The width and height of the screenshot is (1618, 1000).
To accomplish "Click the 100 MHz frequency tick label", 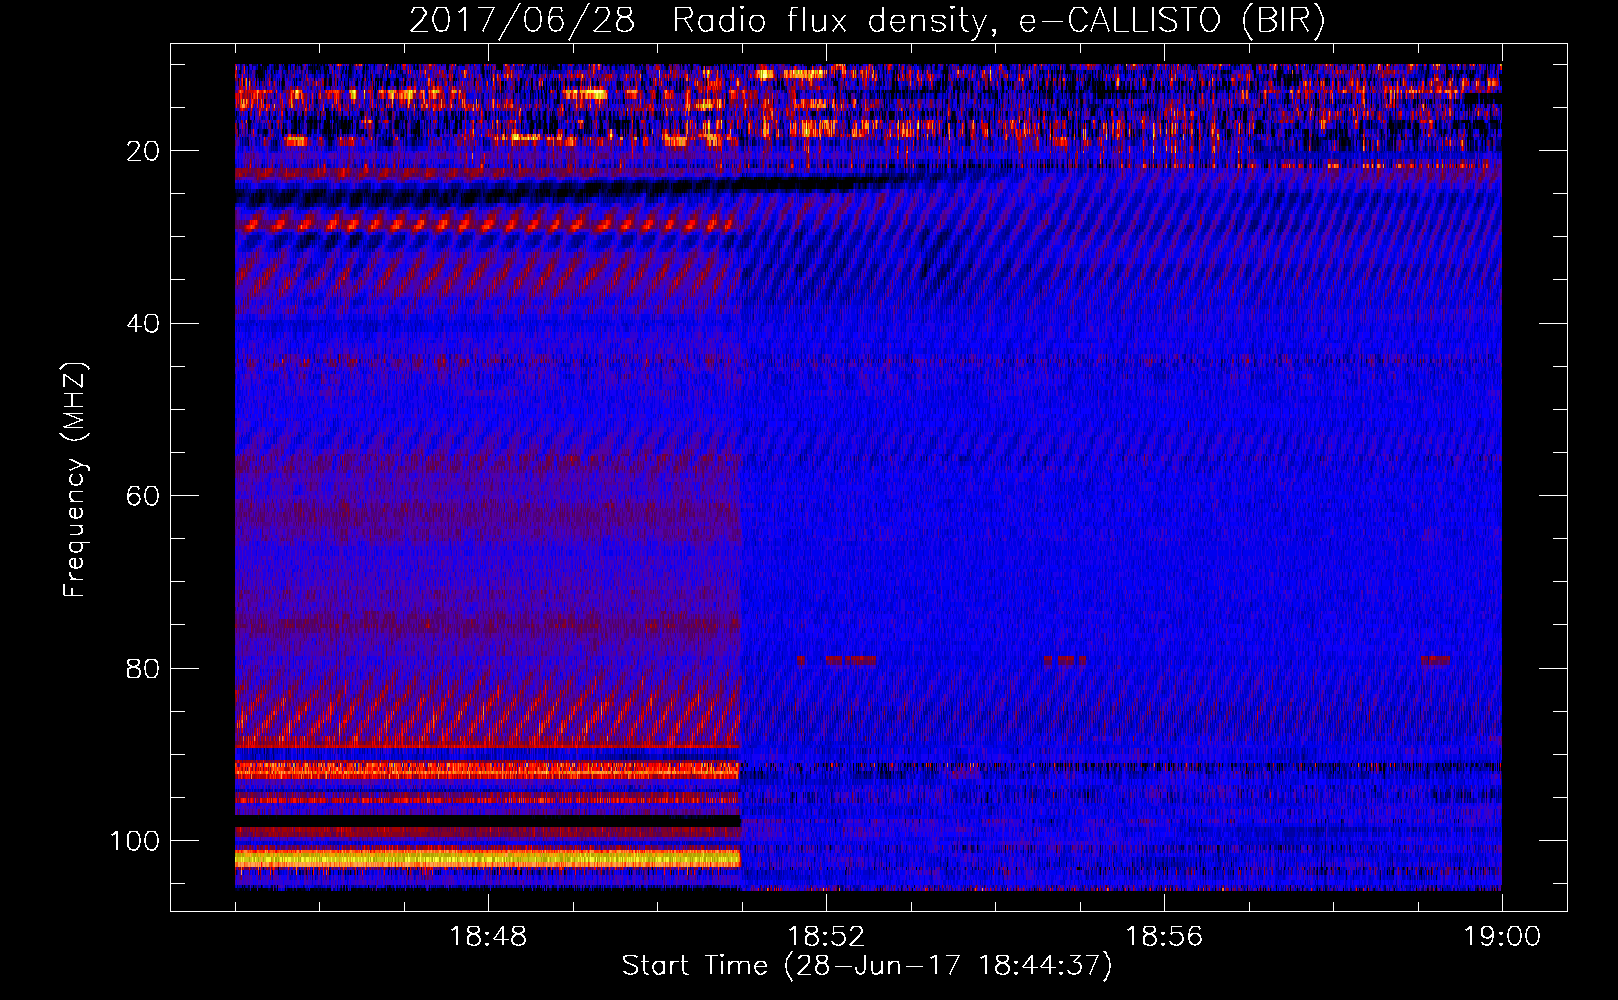I will pos(135,841).
